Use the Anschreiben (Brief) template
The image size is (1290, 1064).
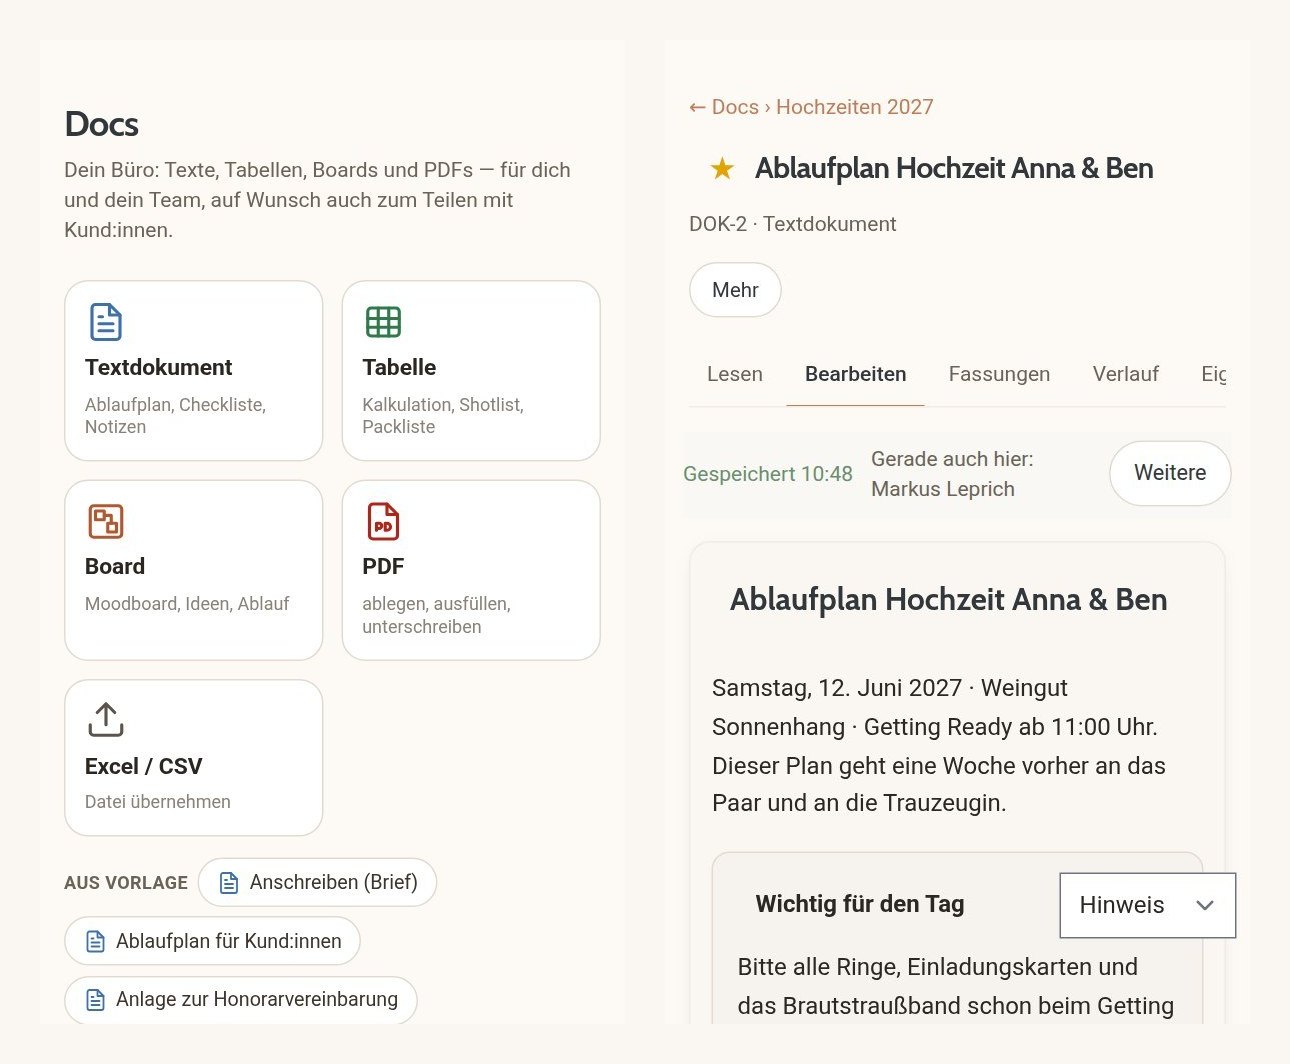[317, 883]
